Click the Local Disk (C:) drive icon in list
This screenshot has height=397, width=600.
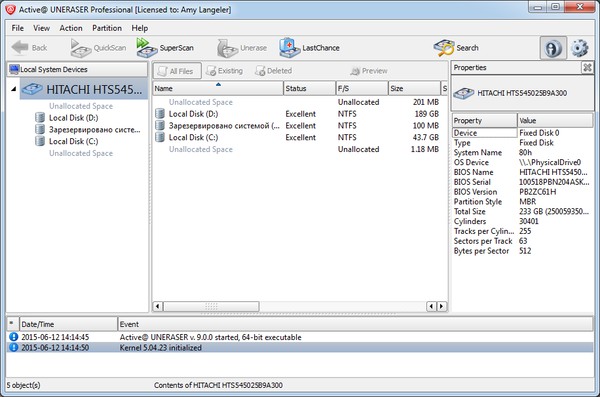(x=160, y=137)
